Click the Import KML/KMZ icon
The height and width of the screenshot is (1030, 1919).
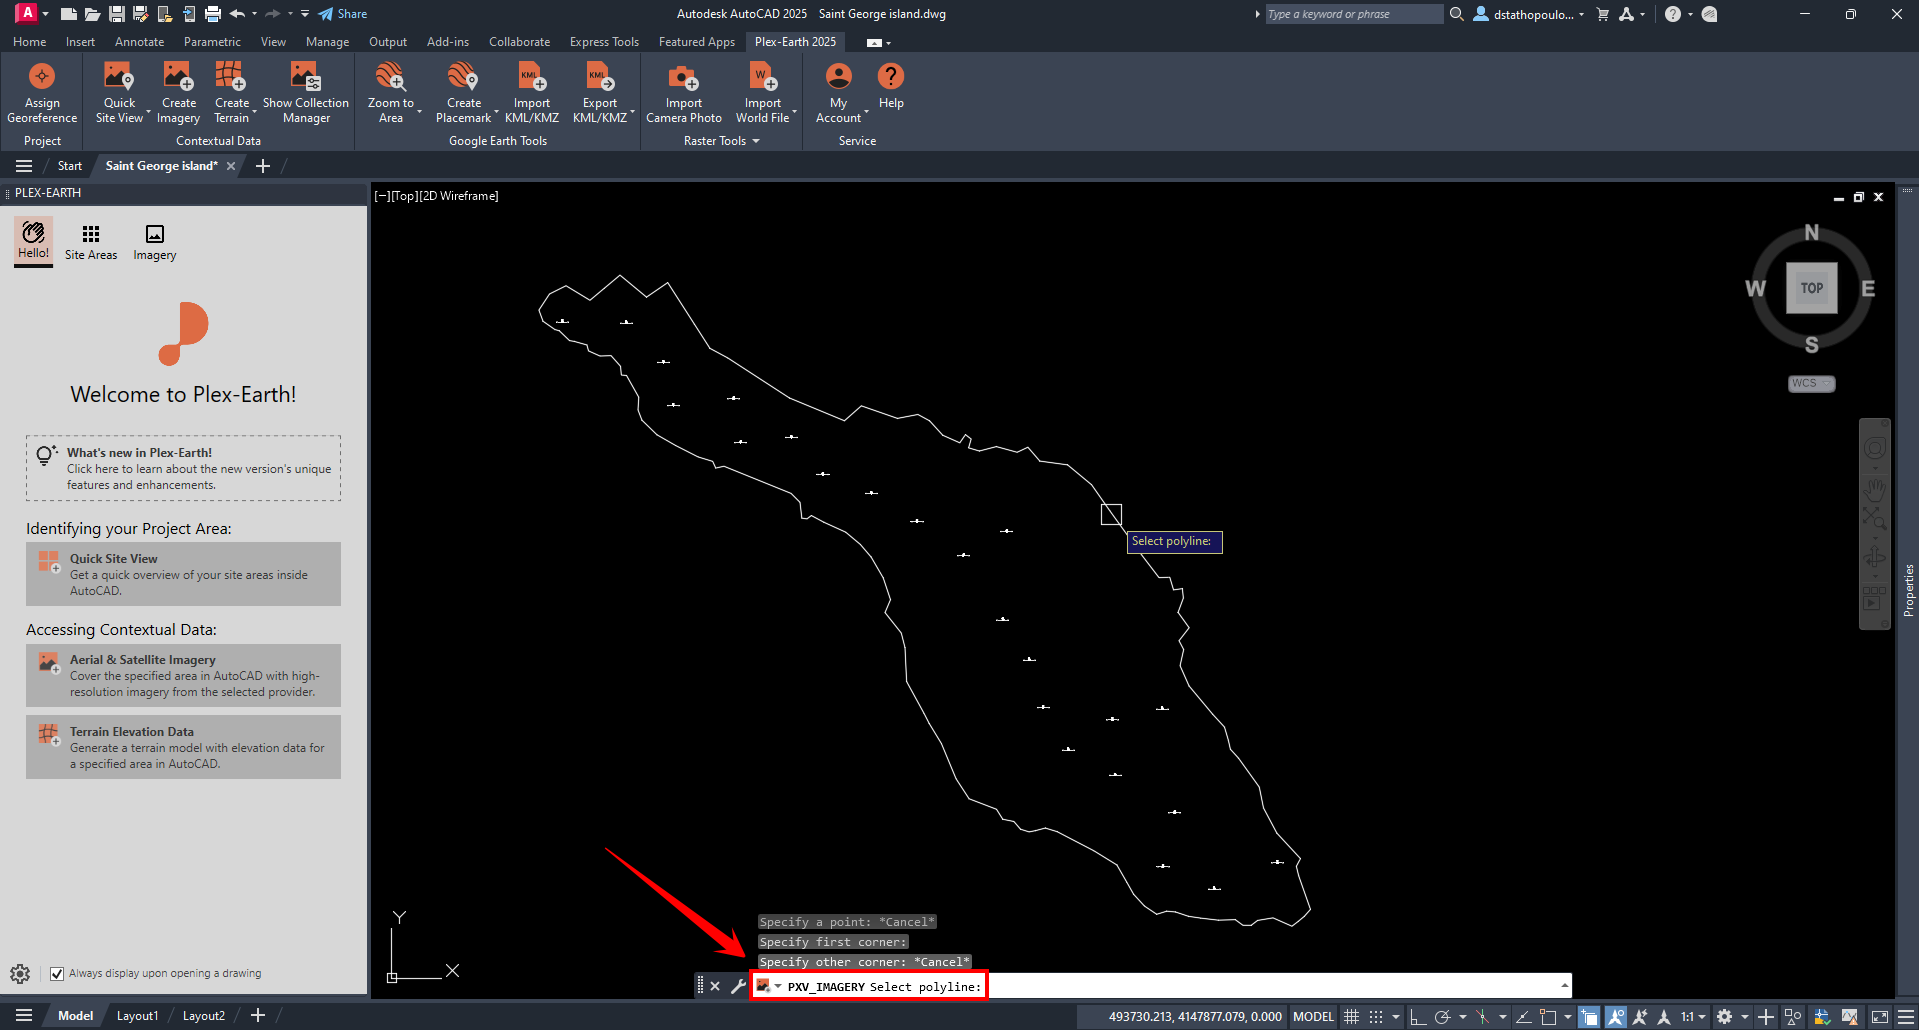pos(532,77)
